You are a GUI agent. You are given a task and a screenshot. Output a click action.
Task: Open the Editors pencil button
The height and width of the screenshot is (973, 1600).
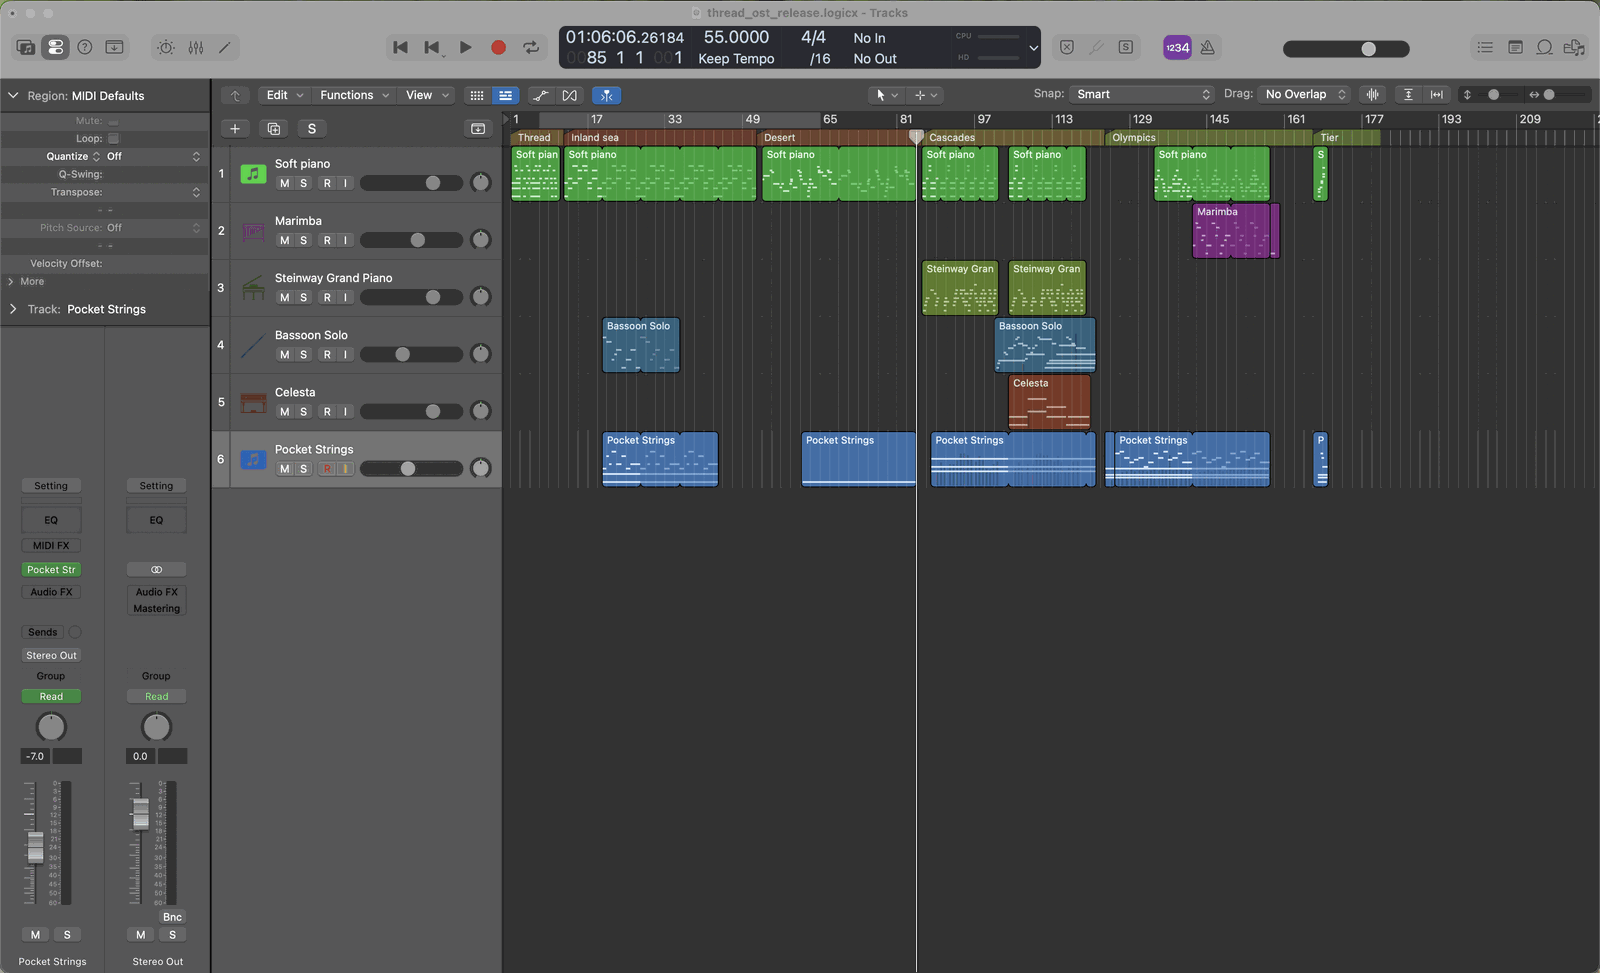tap(225, 47)
